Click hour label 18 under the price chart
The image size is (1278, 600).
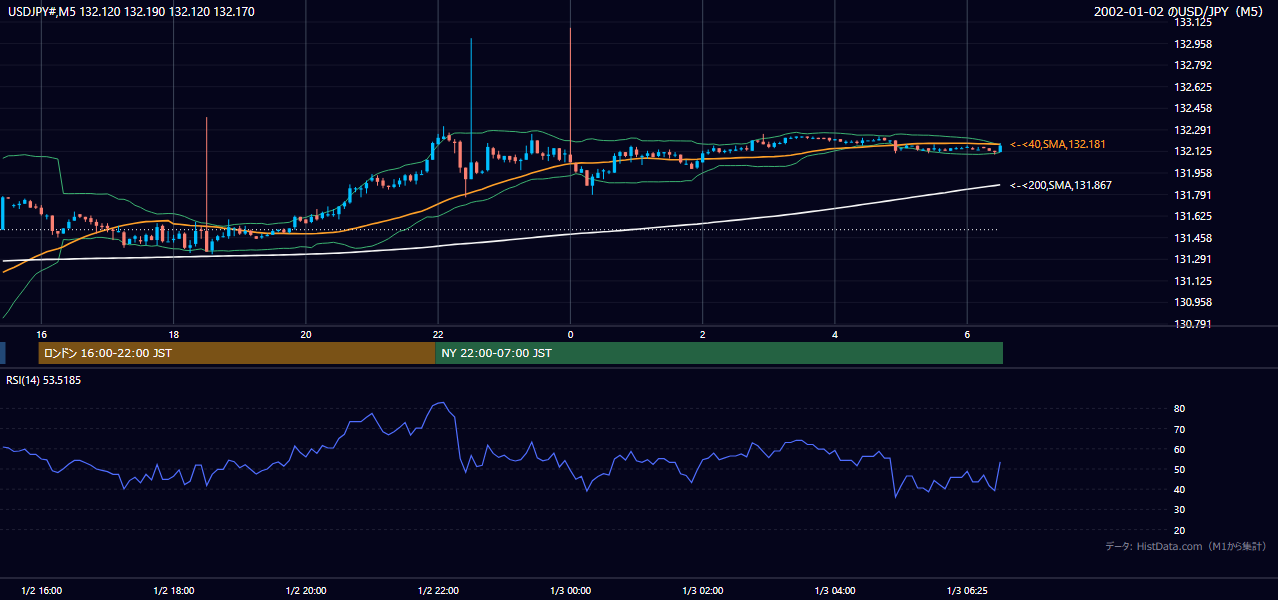174,334
